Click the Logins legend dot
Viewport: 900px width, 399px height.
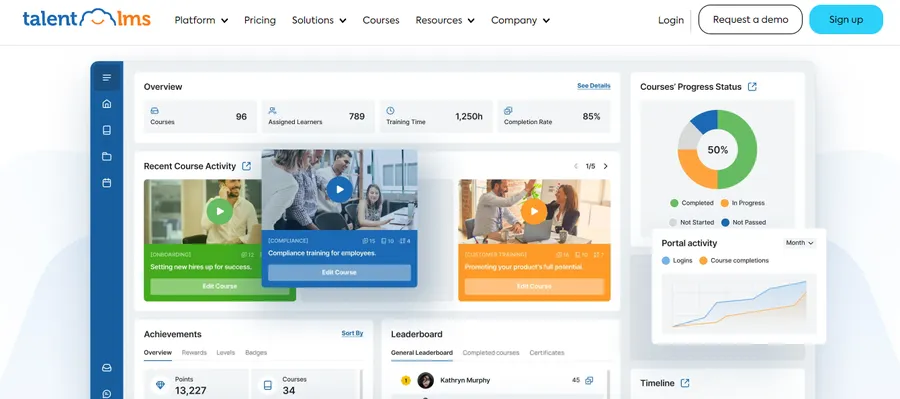pyautogui.click(x=666, y=261)
